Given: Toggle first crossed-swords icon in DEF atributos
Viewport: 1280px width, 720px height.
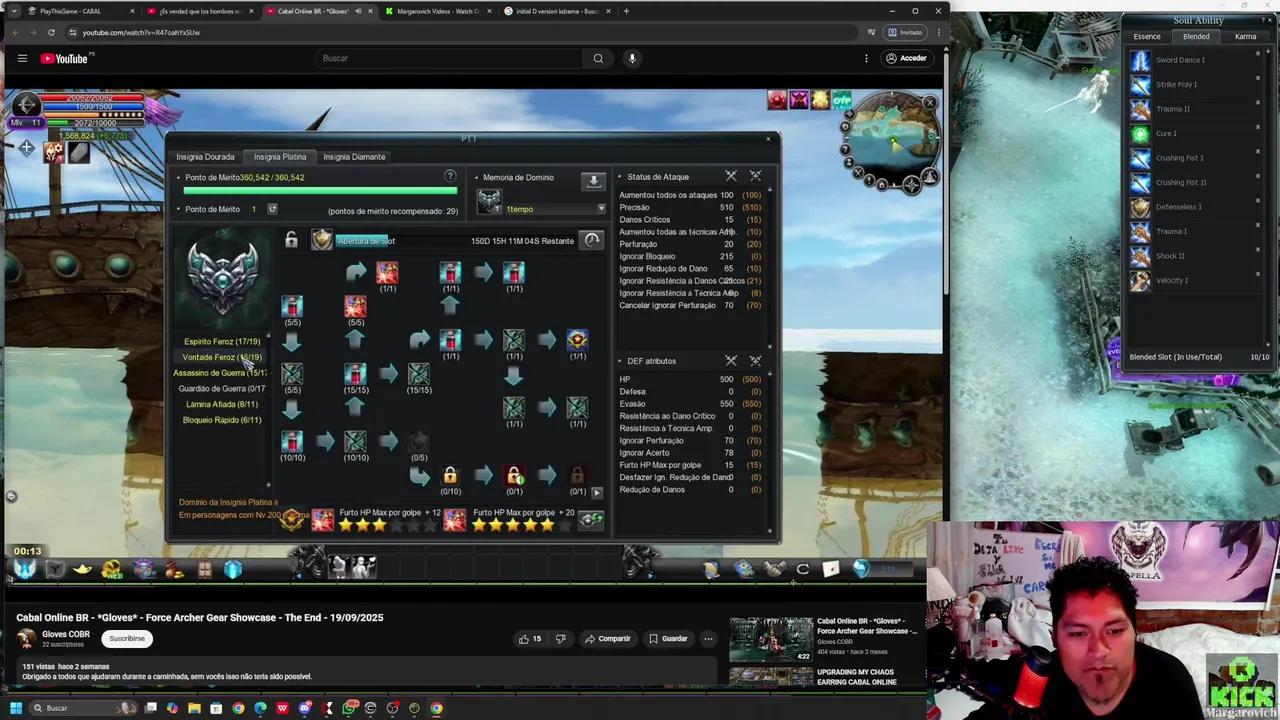Looking at the screenshot, I should (731, 360).
